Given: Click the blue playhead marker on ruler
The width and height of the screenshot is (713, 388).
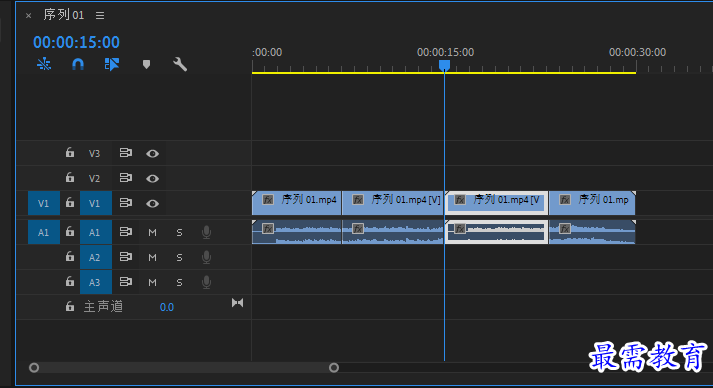Looking at the screenshot, I should click(x=444, y=66).
